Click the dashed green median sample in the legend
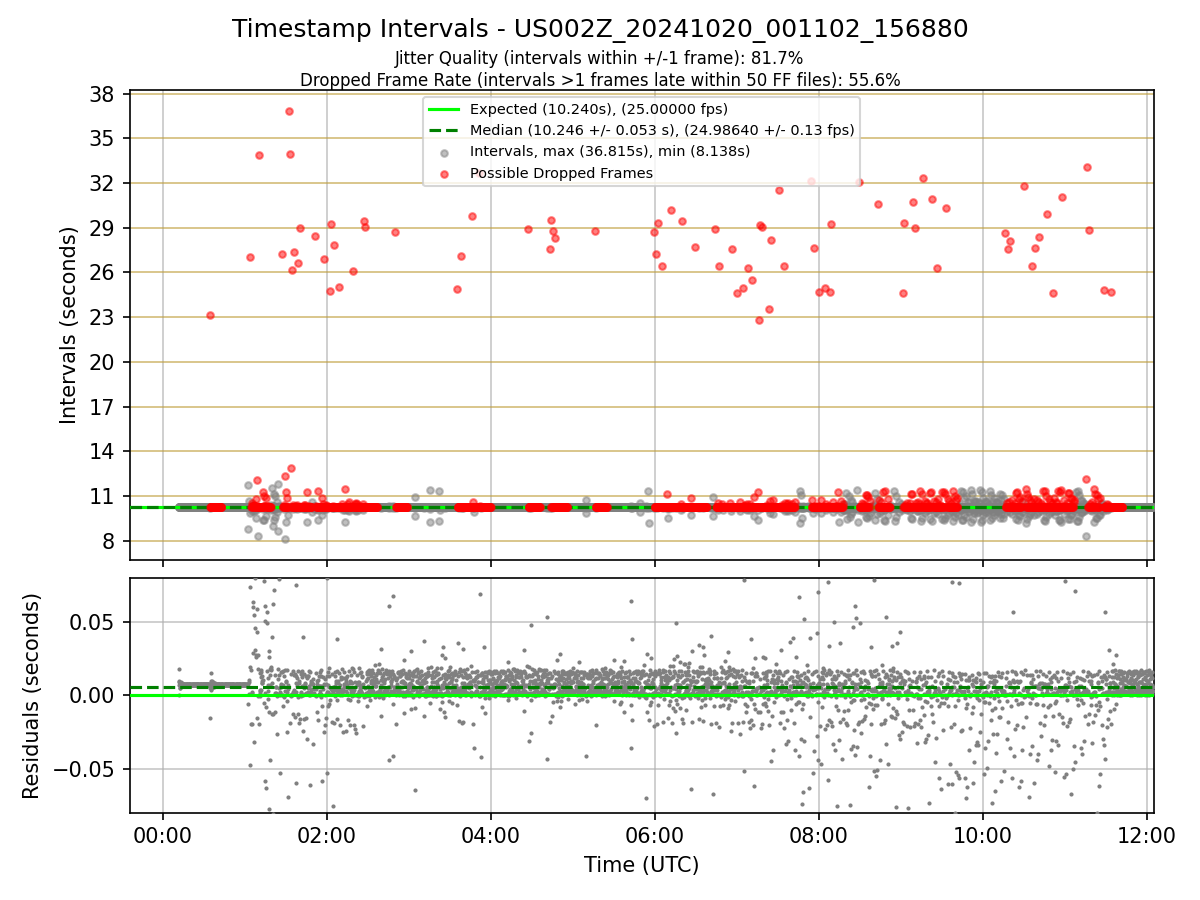 pyautogui.click(x=445, y=130)
